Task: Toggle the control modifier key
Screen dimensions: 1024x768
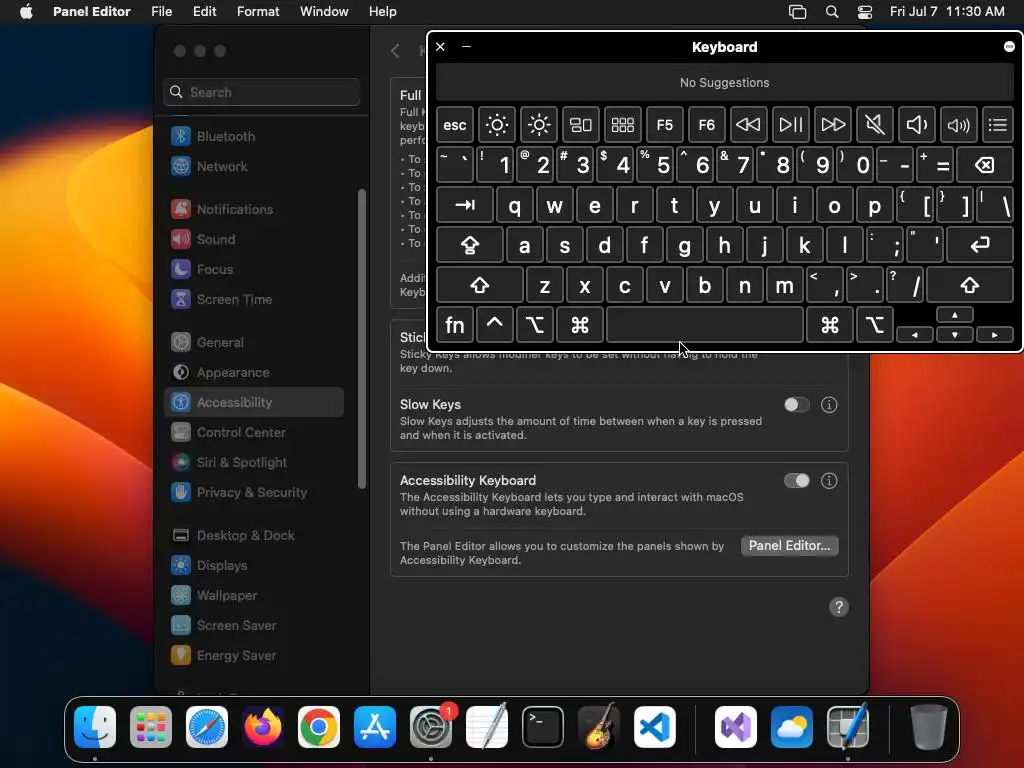Action: 494,325
